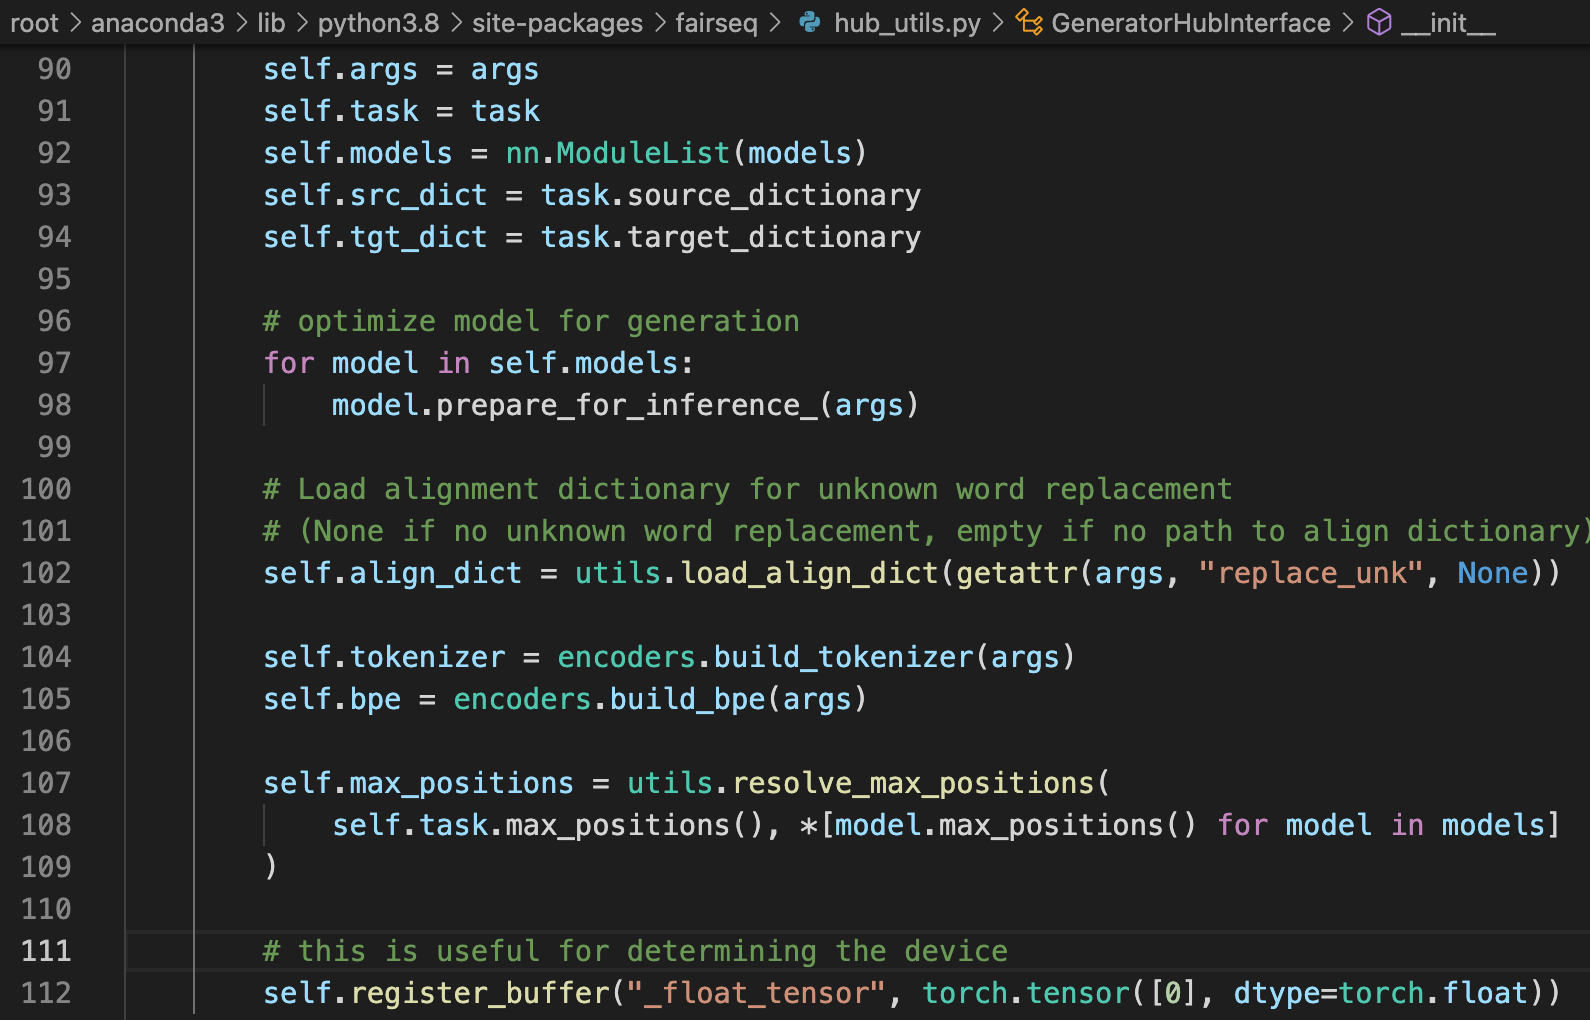This screenshot has width=1590, height=1020.
Task: Click line number 97 in the gutter
Action: [x=54, y=363]
